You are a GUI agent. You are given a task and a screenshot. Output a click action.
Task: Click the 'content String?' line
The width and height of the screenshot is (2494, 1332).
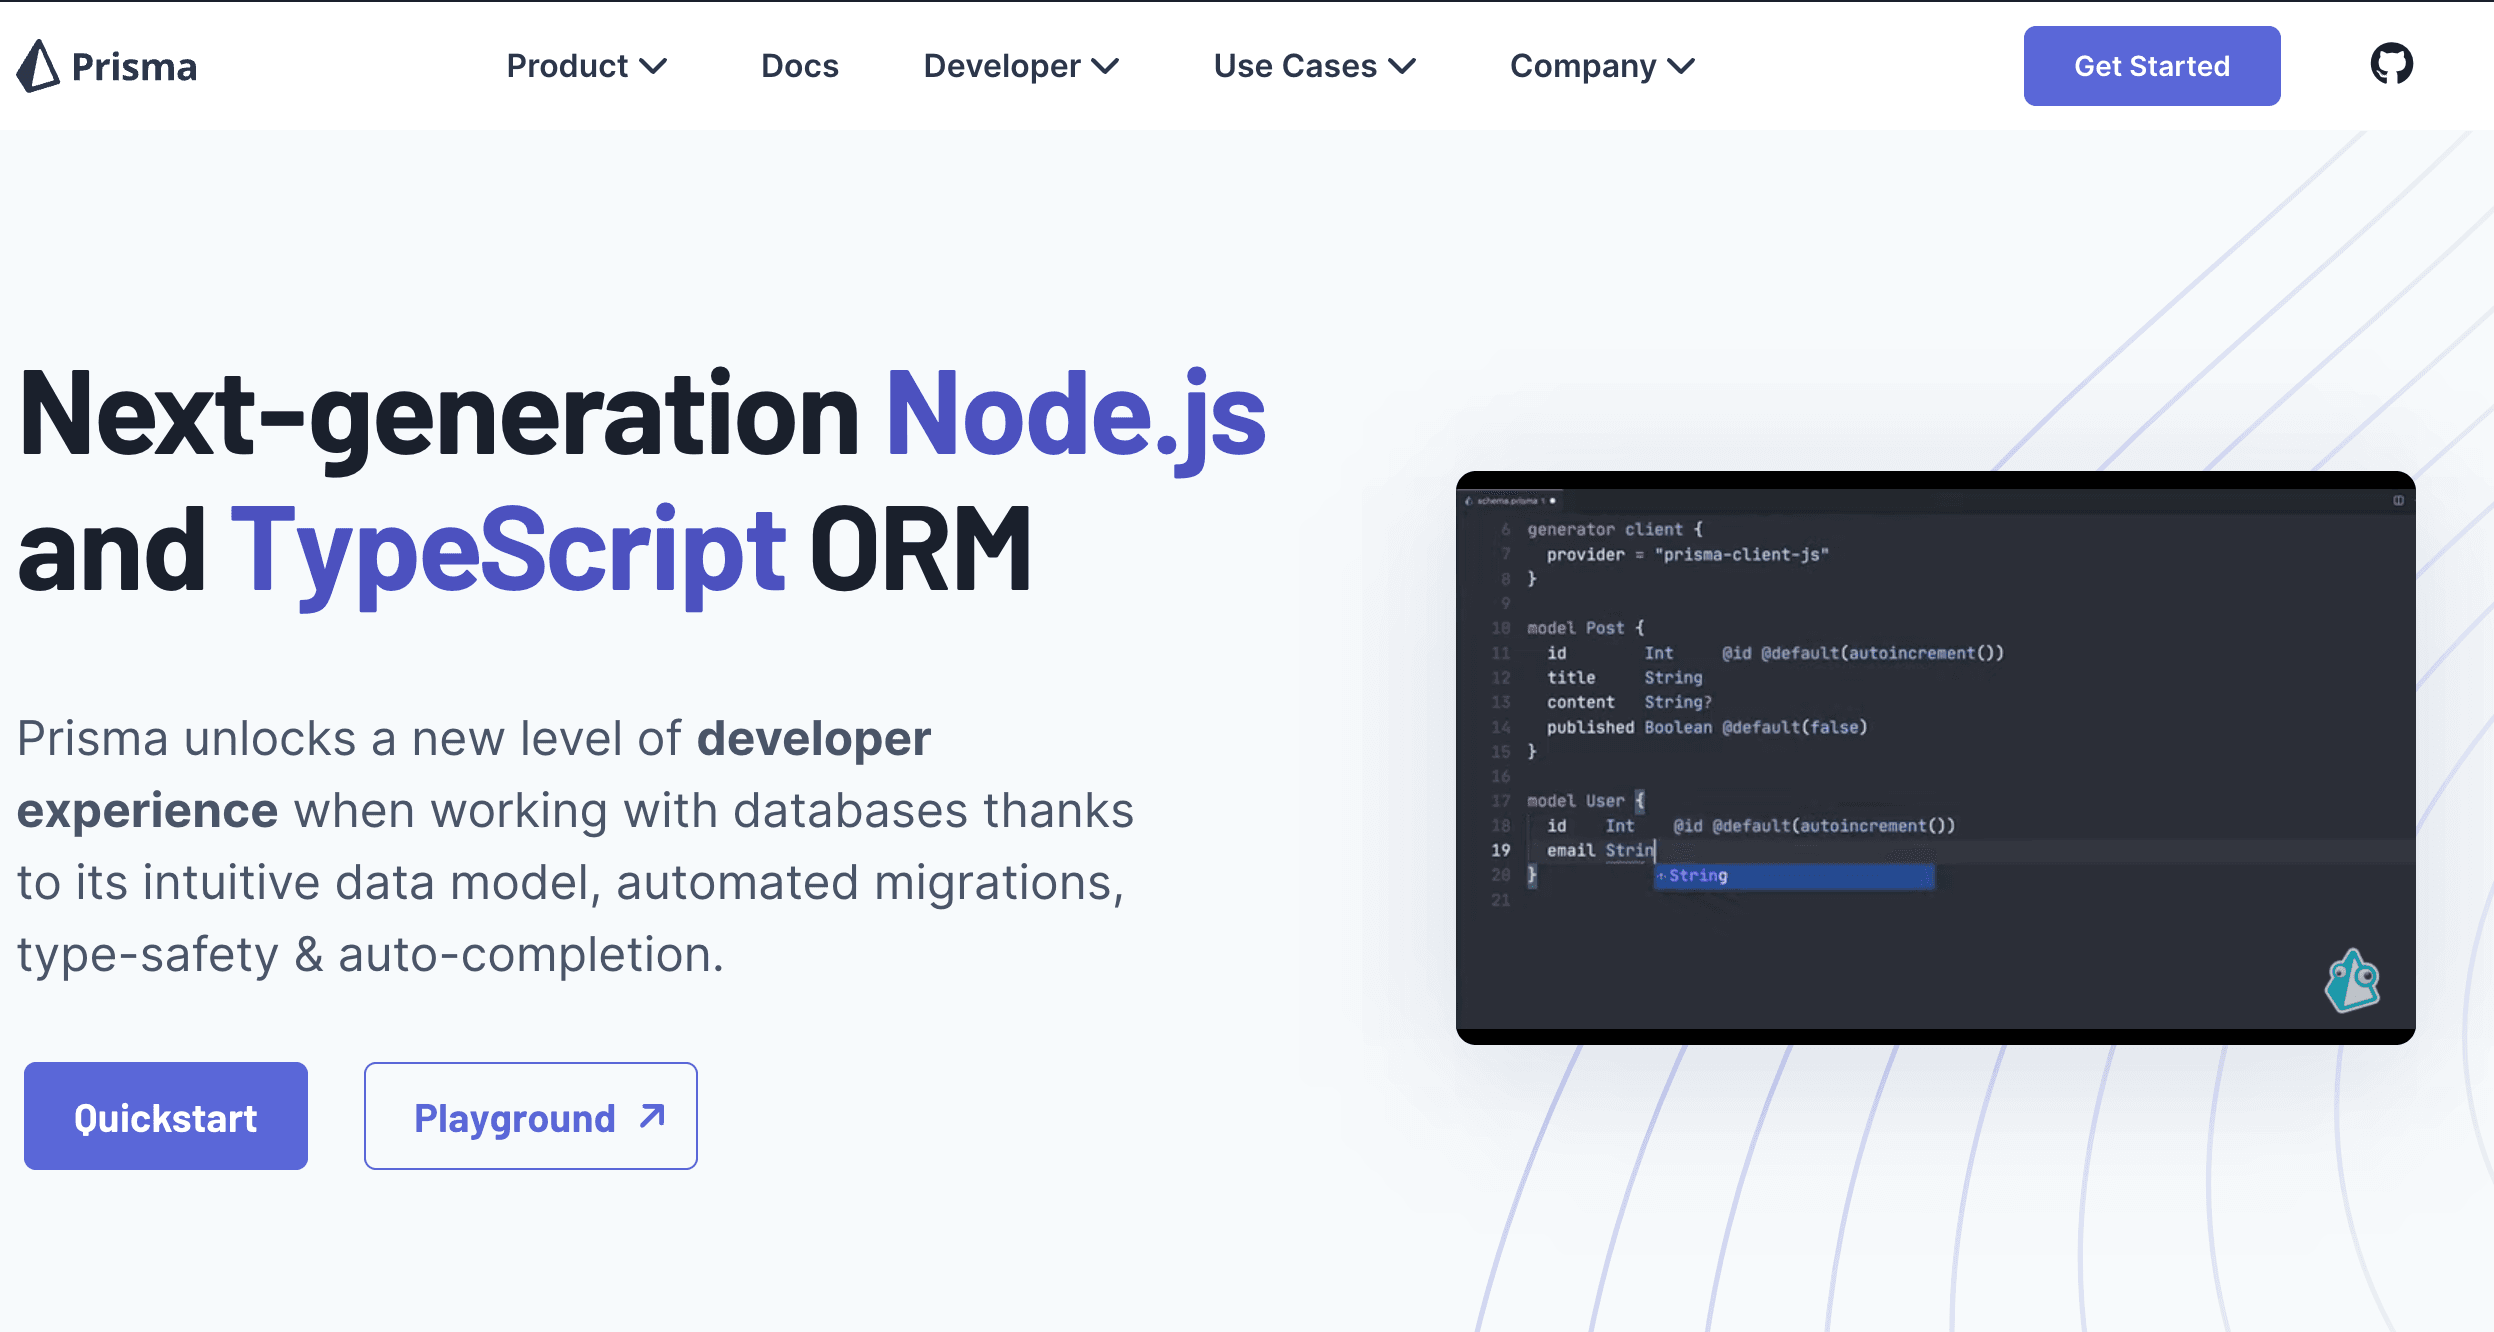pyautogui.click(x=1629, y=702)
